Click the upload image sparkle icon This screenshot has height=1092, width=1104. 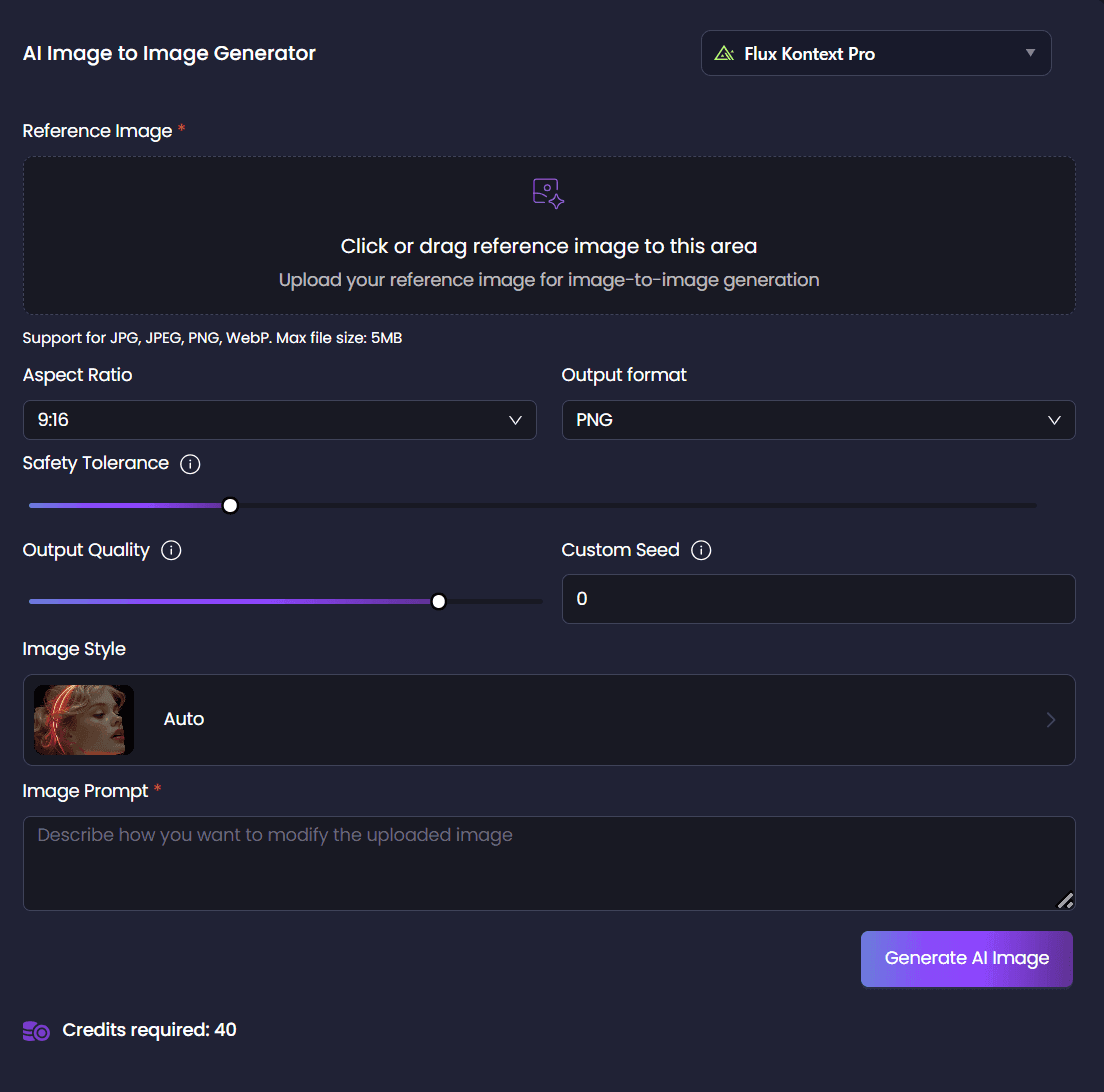(x=549, y=193)
